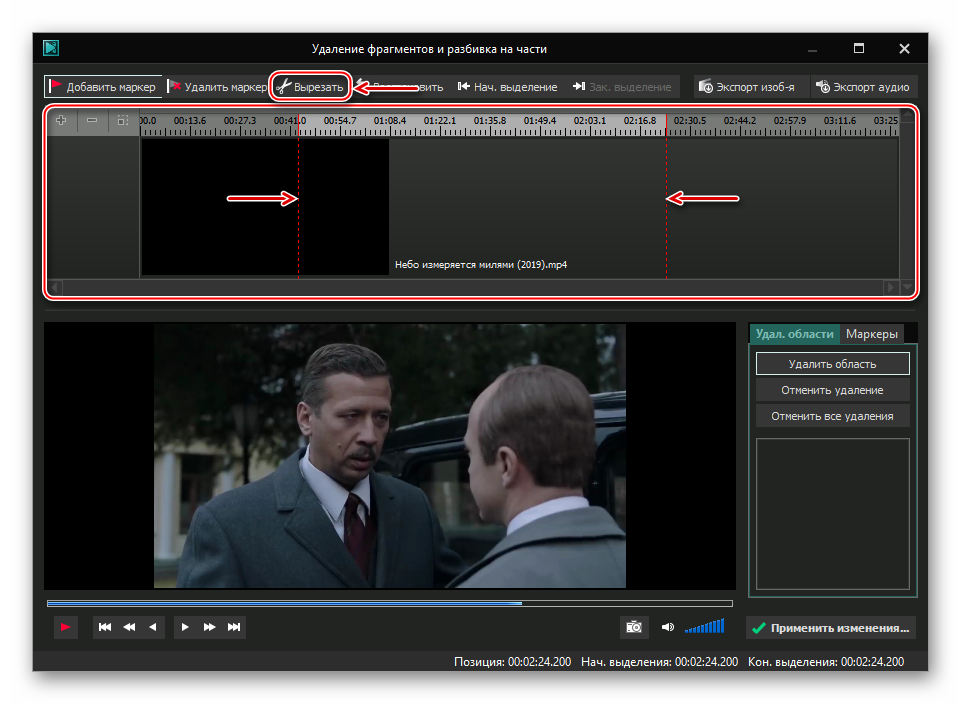Switch to the Маркеры tab
This screenshot has height=704, width=961.
(872, 334)
